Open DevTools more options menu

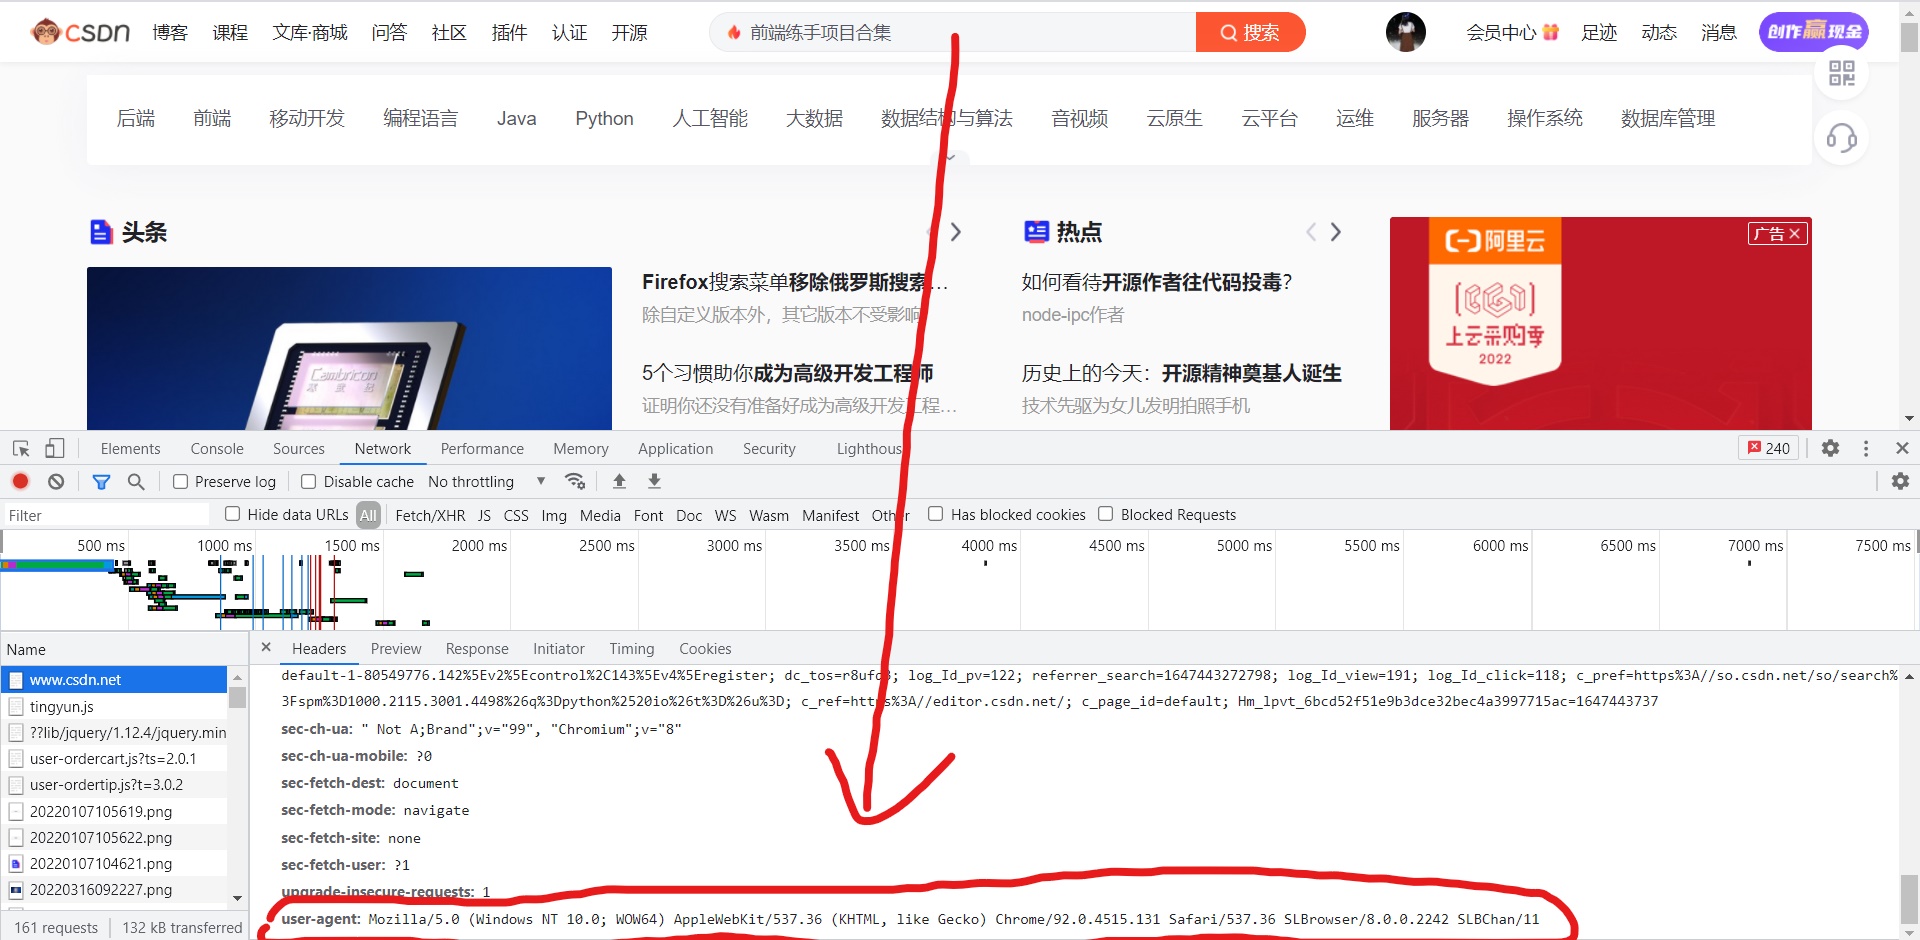coord(1866,448)
